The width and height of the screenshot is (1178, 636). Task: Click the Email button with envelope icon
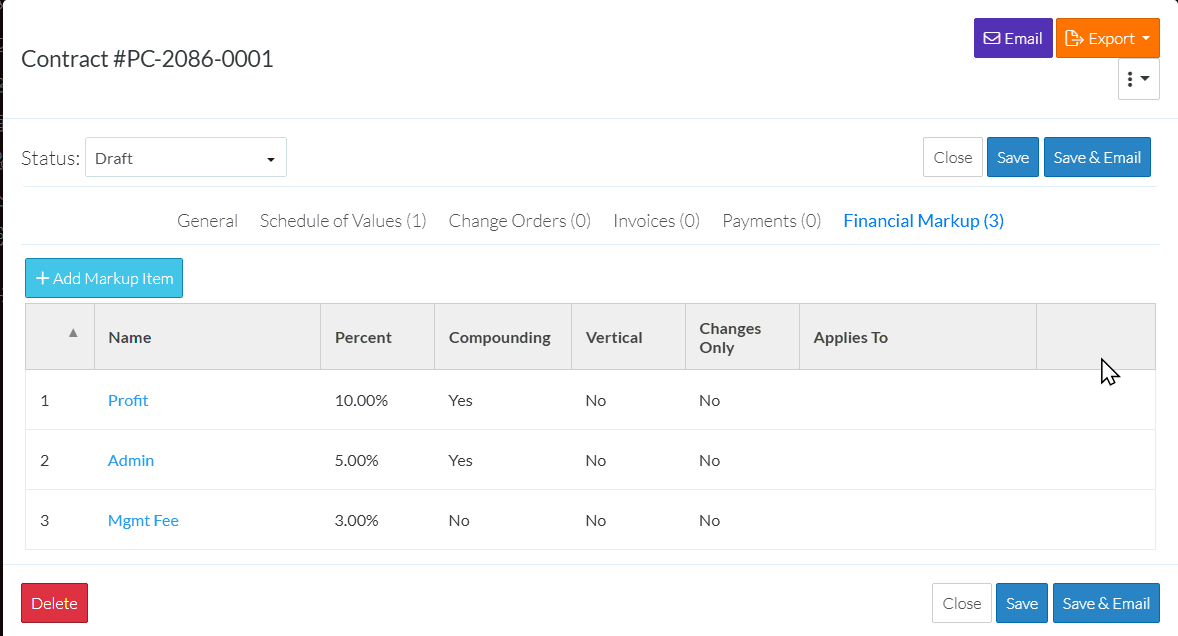tap(1012, 39)
